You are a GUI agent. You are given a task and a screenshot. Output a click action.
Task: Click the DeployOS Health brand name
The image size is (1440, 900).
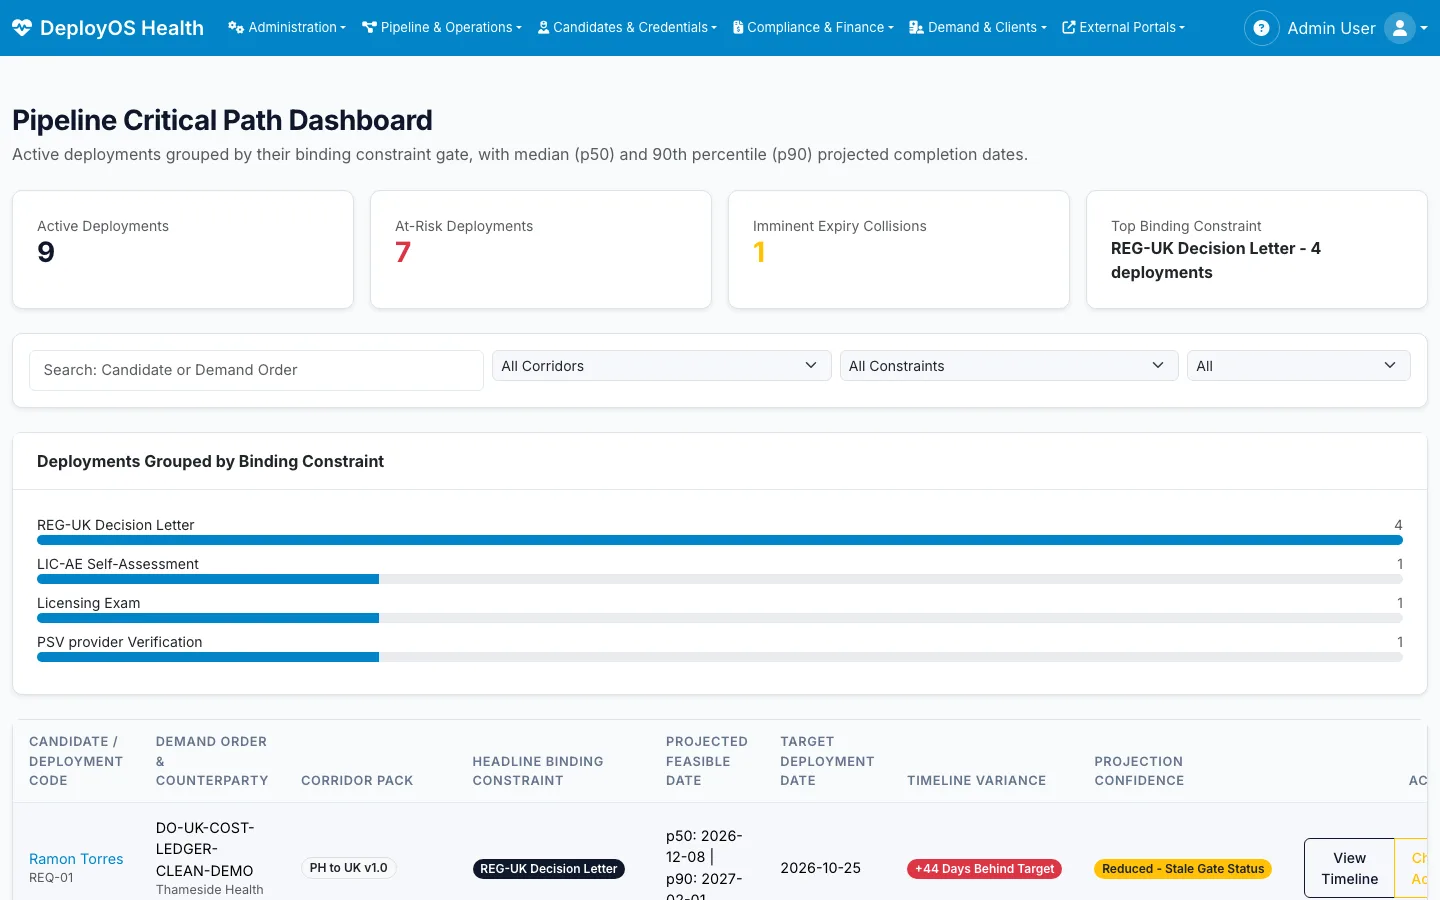click(122, 28)
